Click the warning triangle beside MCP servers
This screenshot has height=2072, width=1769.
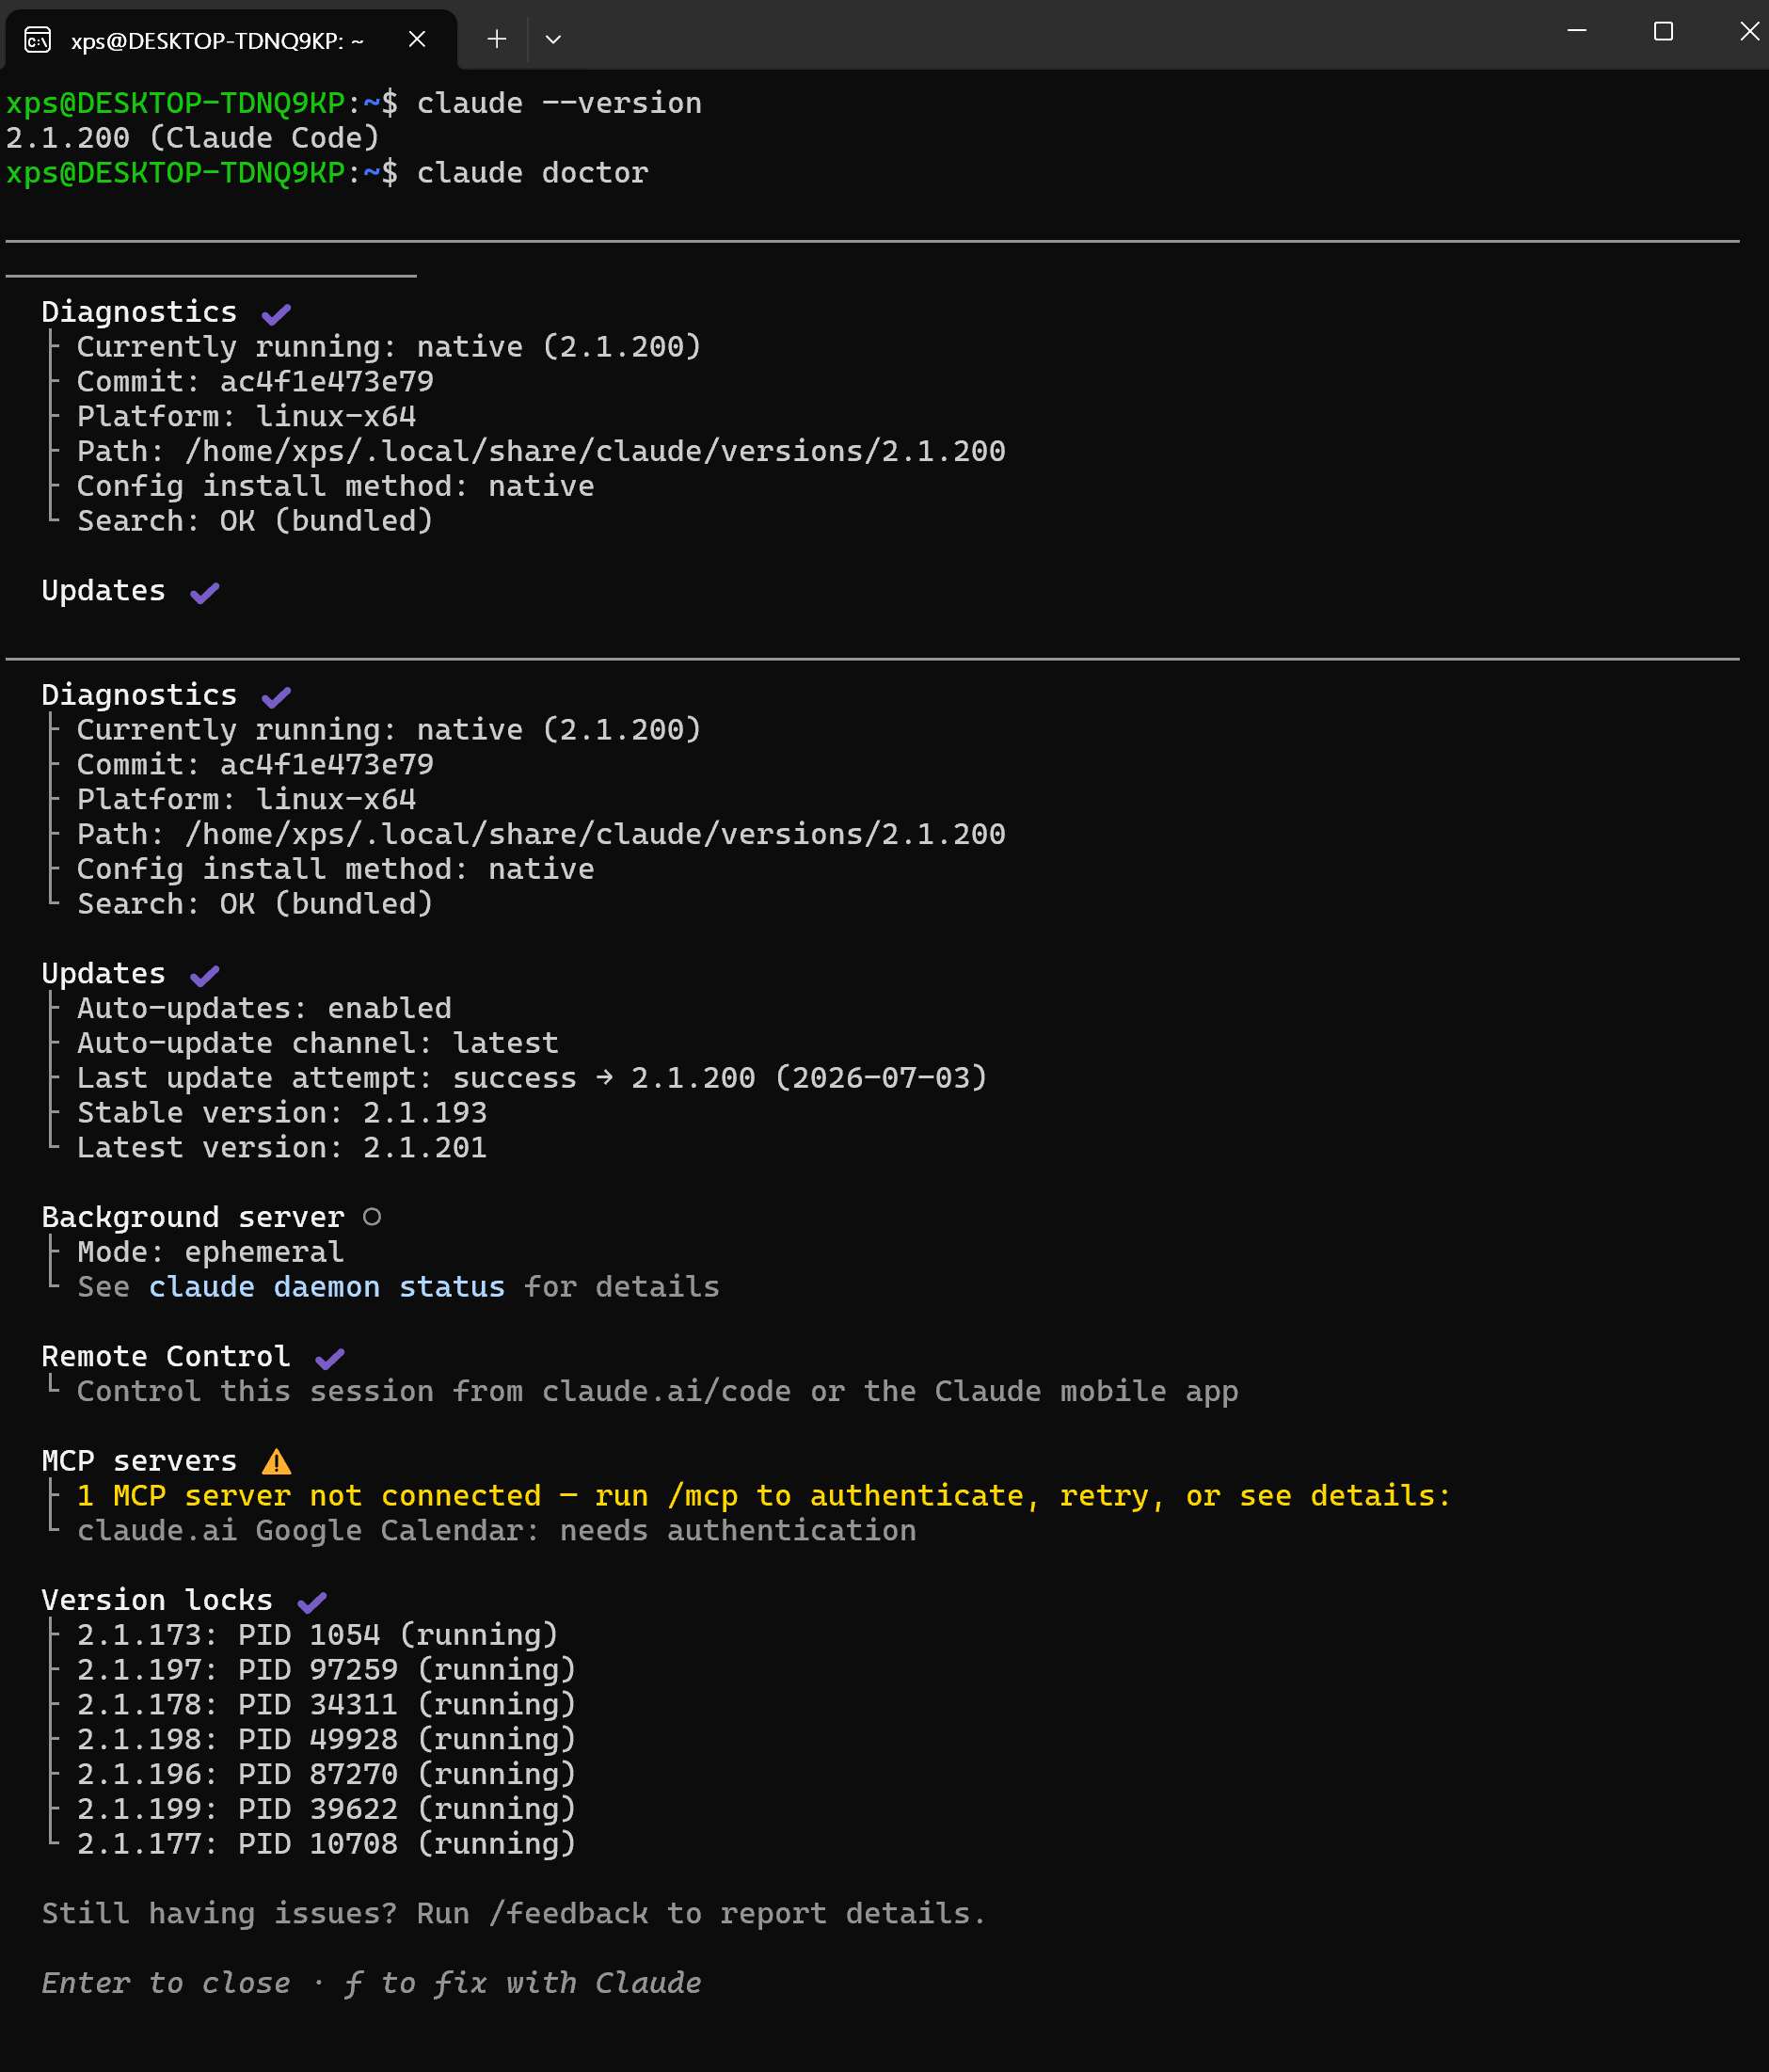click(276, 1462)
